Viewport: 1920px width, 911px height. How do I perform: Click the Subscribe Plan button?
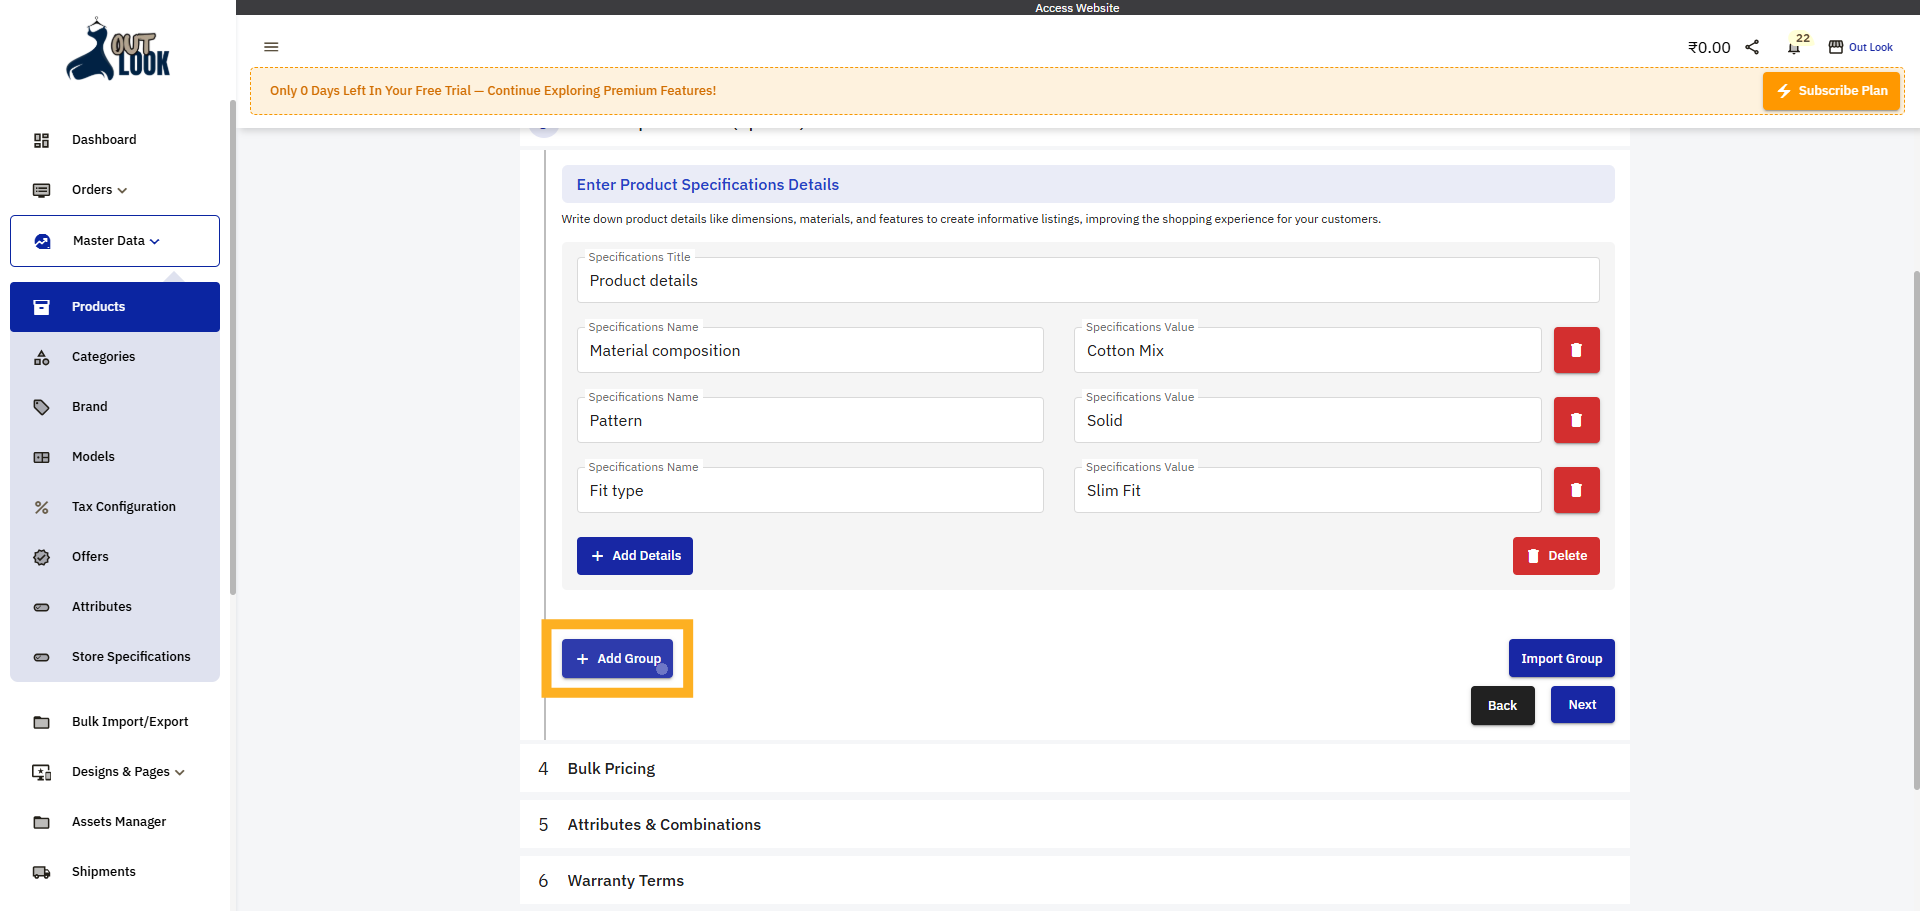(1831, 91)
